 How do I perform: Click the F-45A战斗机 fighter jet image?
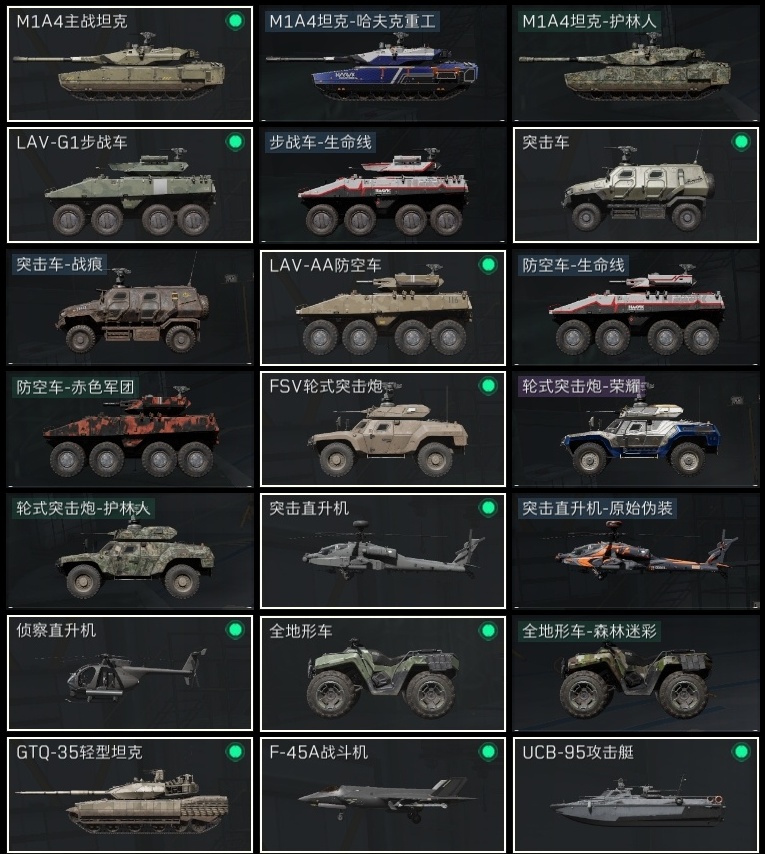point(388,799)
